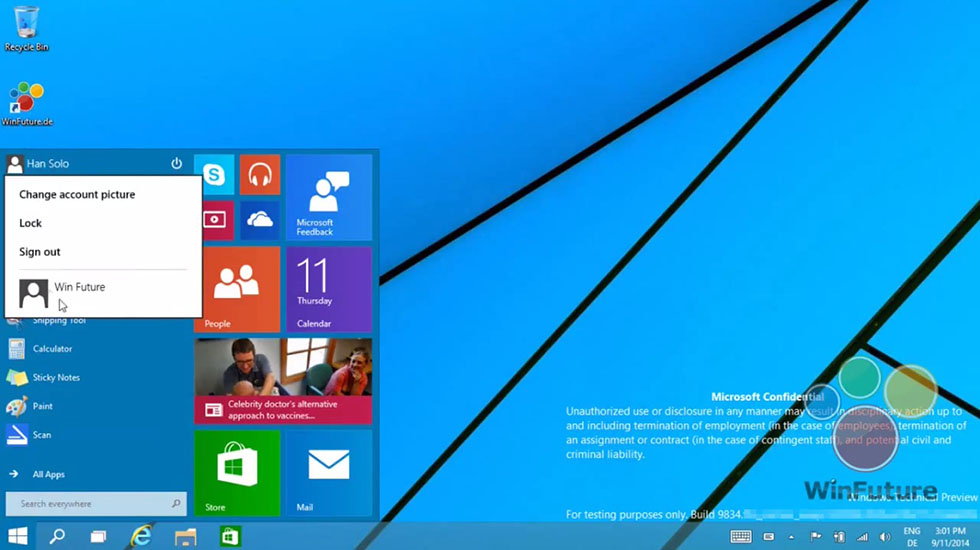Click the Microsoft Feedback tile

click(328, 197)
